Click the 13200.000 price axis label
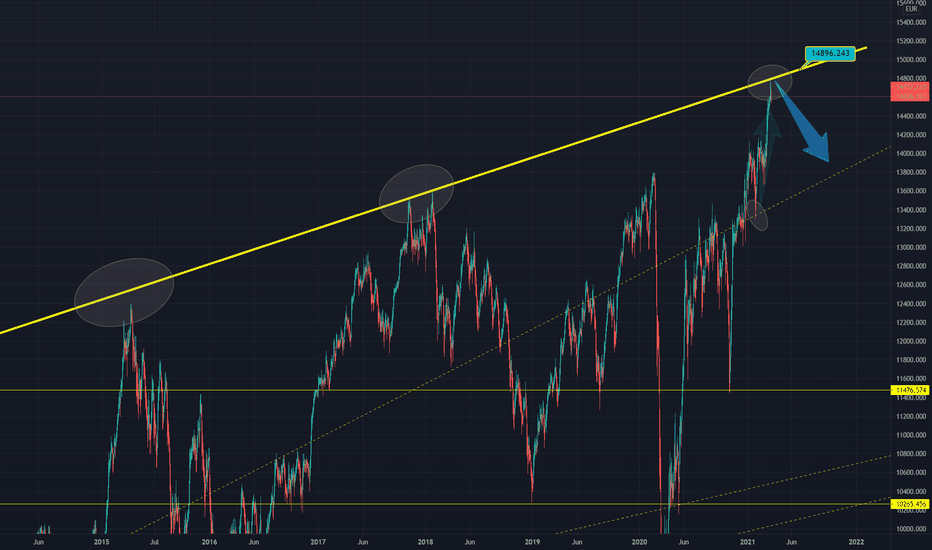This screenshot has width=932, height=550. click(x=911, y=228)
